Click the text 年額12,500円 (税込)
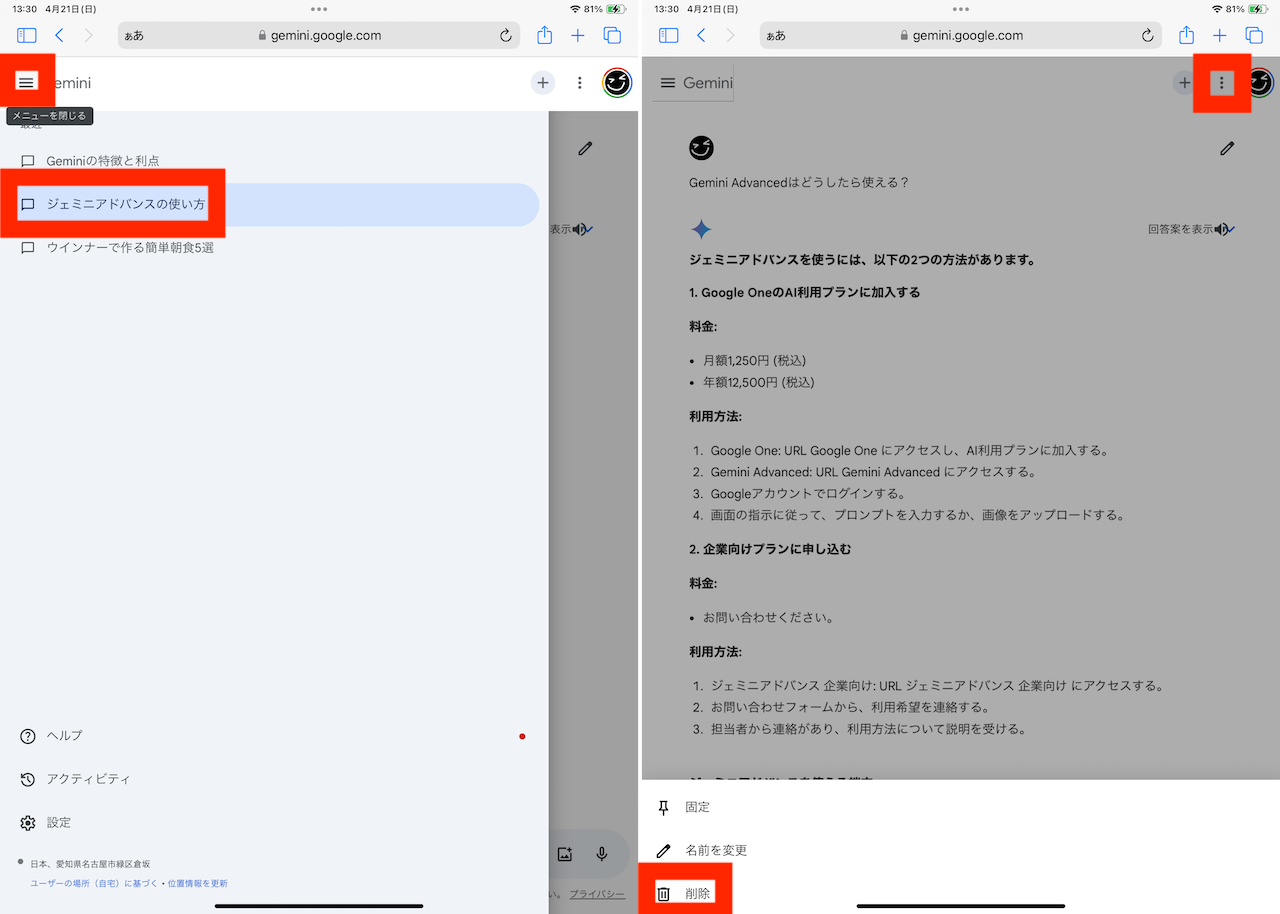Viewport: 1280px width, 914px height. coord(758,382)
